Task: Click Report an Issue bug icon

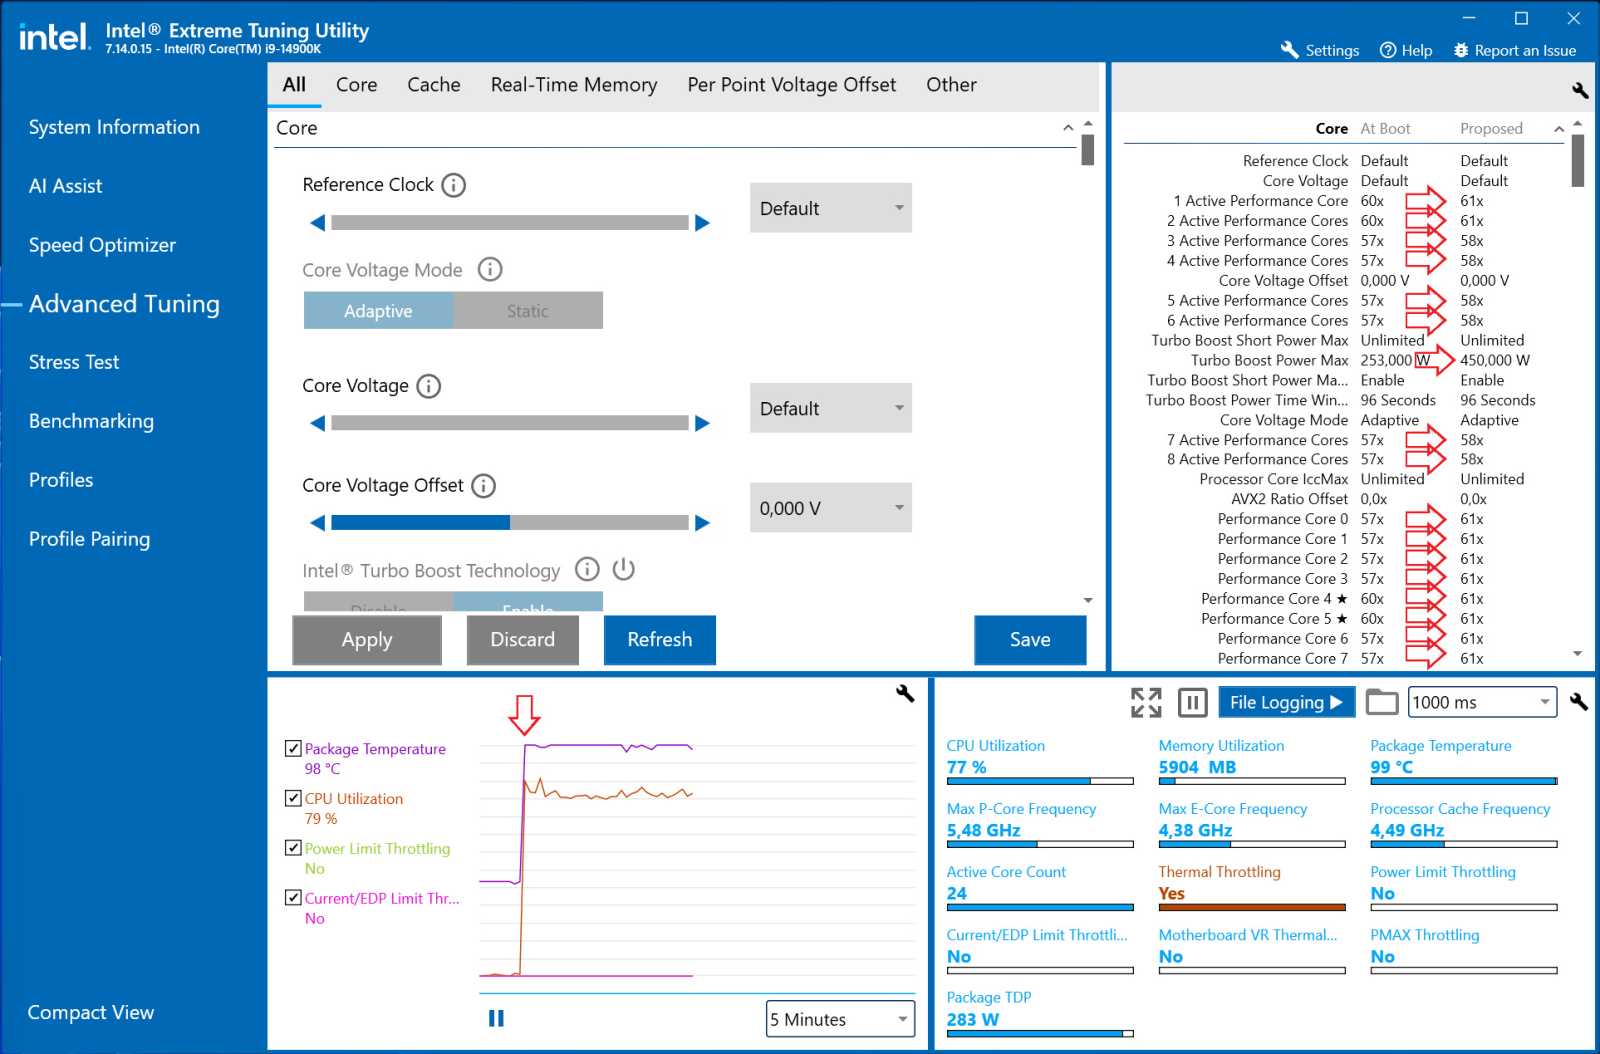Action: point(1461,50)
